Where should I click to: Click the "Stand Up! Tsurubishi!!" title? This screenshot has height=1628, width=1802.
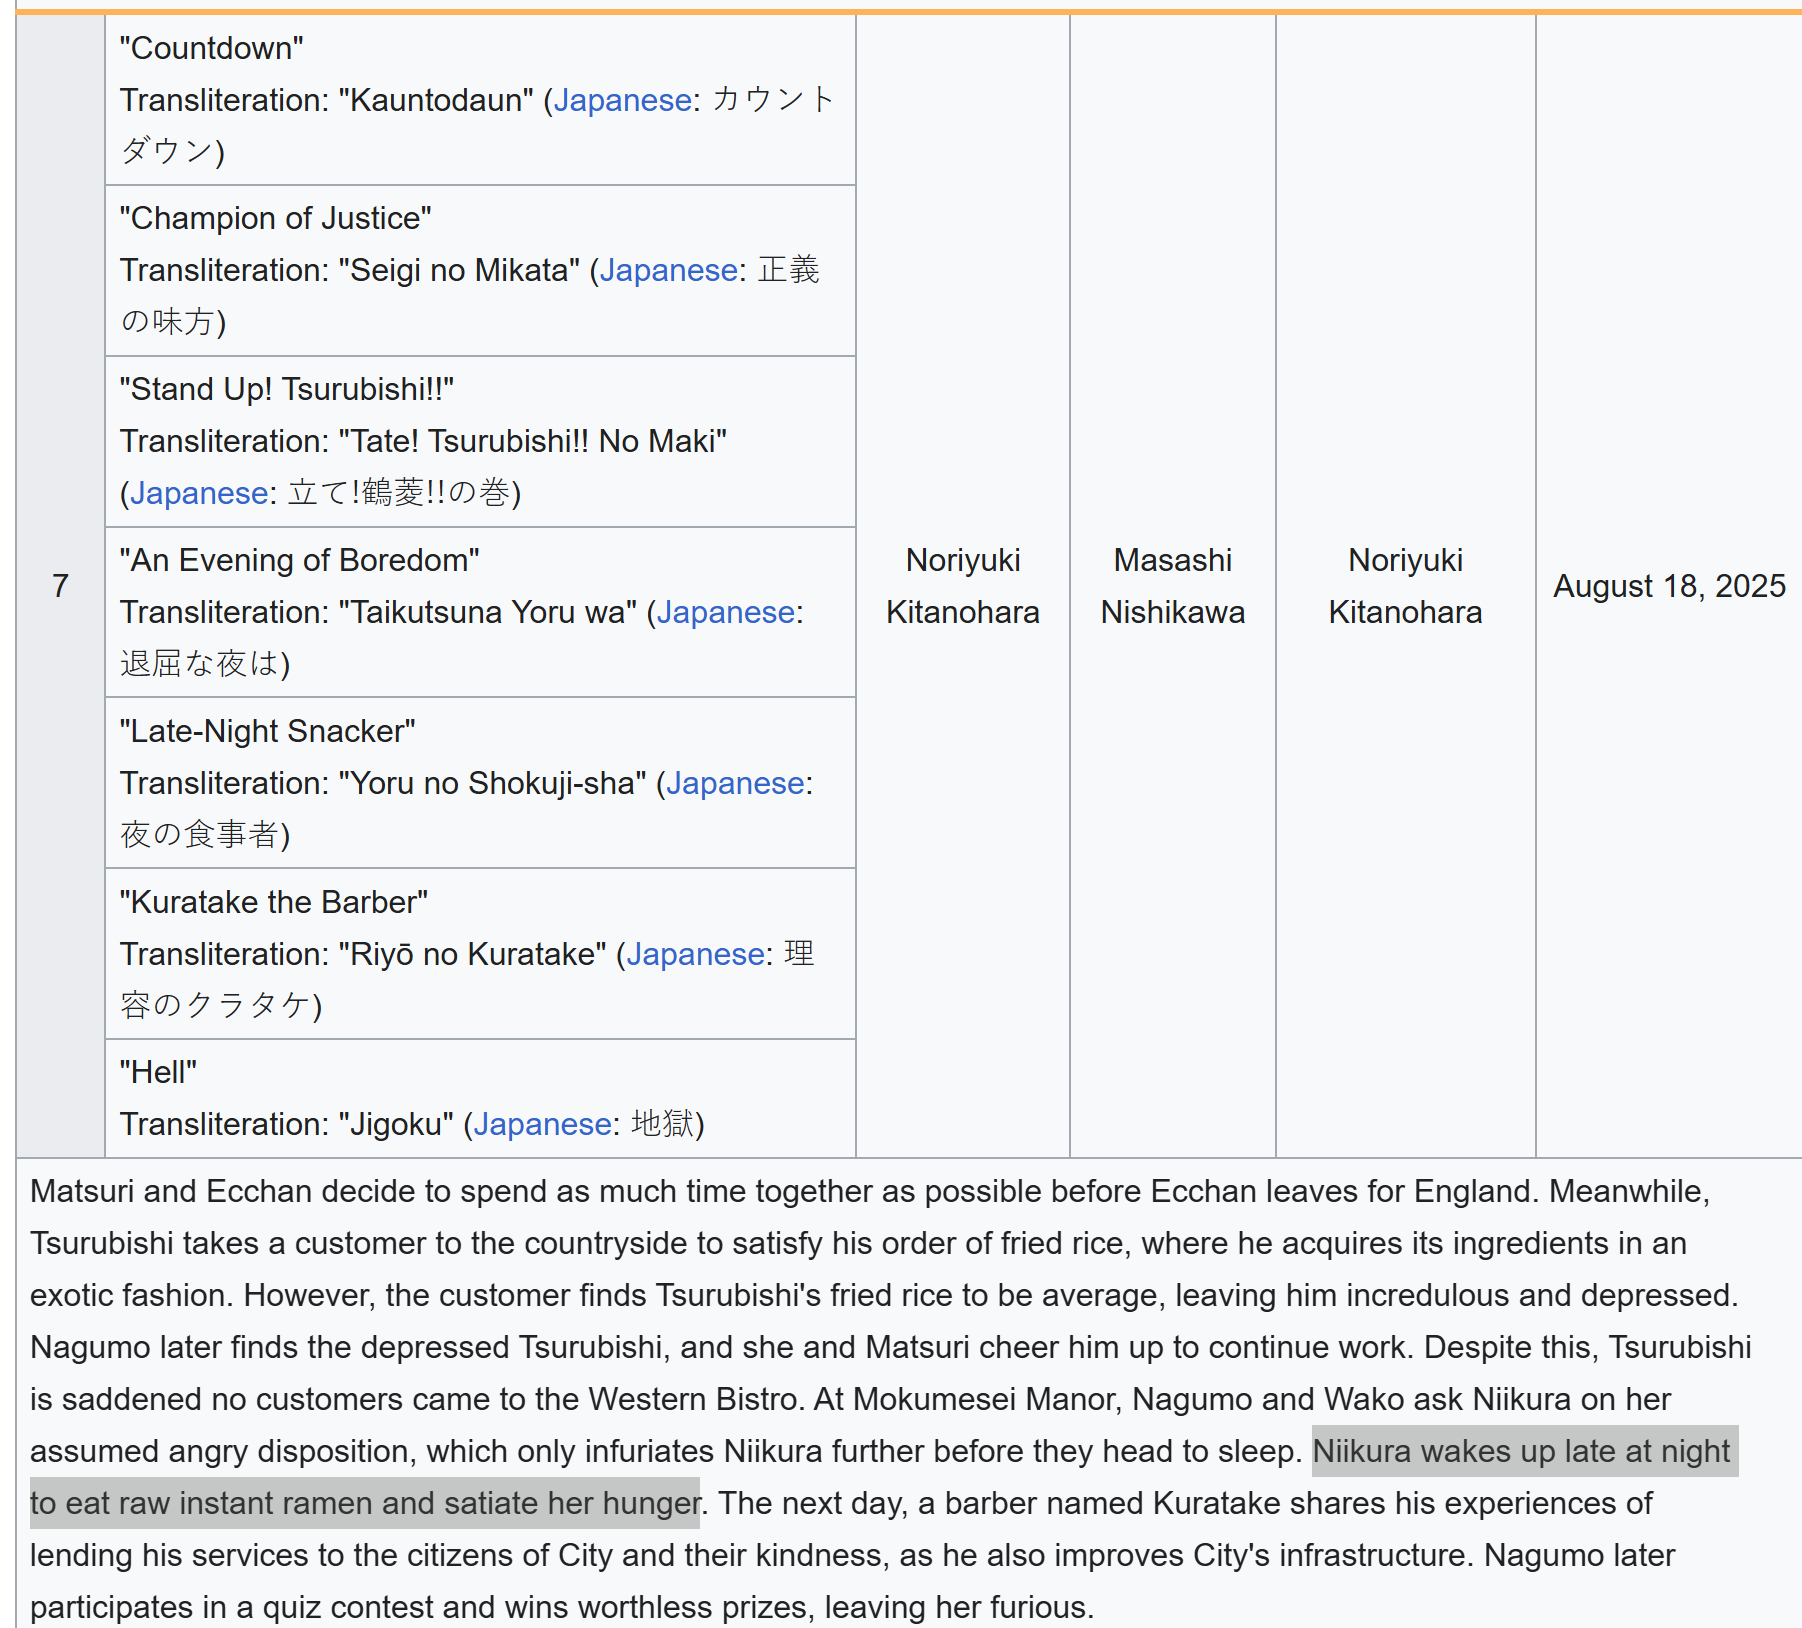point(287,389)
